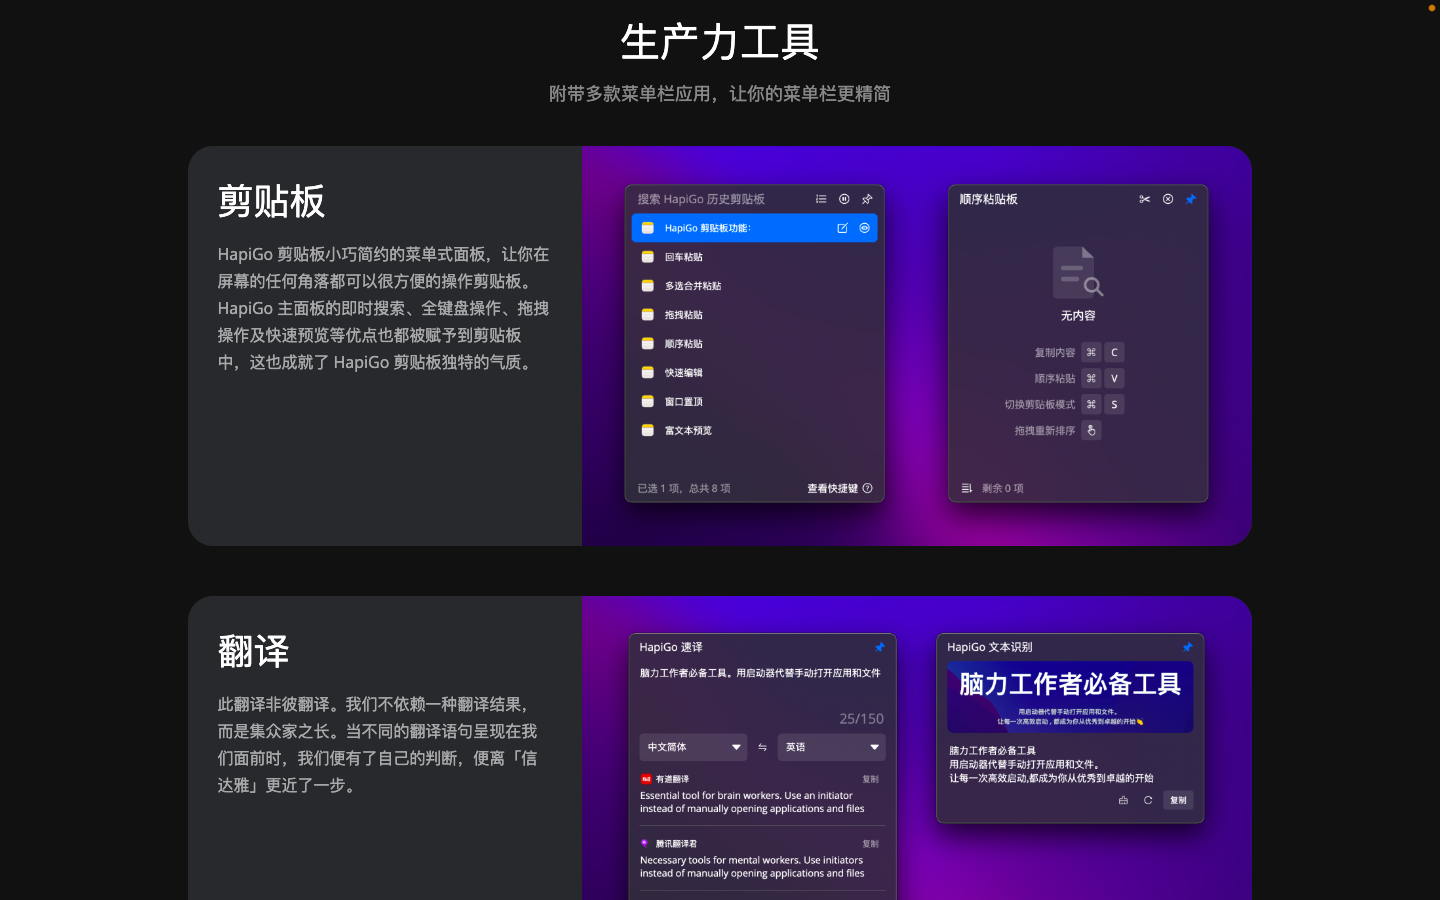Click the 翻译 section heading
This screenshot has width=1440, height=900.
pyautogui.click(x=253, y=651)
